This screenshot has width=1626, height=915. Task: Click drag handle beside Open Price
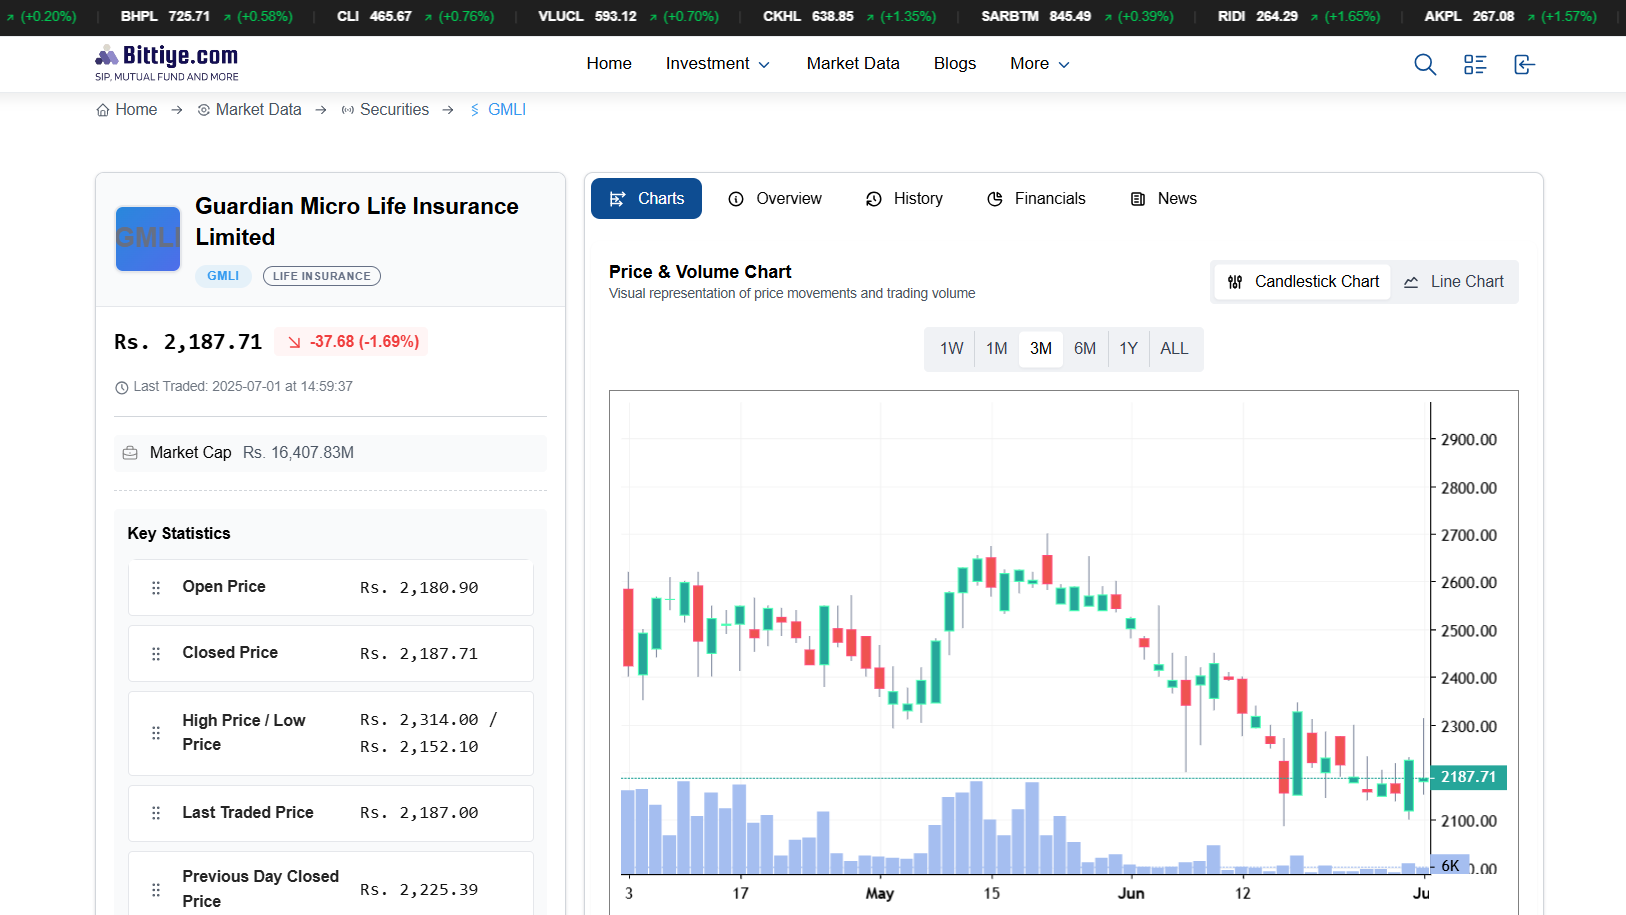(156, 588)
